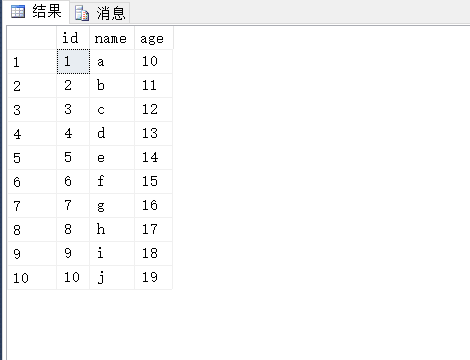Click name cell 'g'
This screenshot has height=360, width=470.
pos(112,206)
